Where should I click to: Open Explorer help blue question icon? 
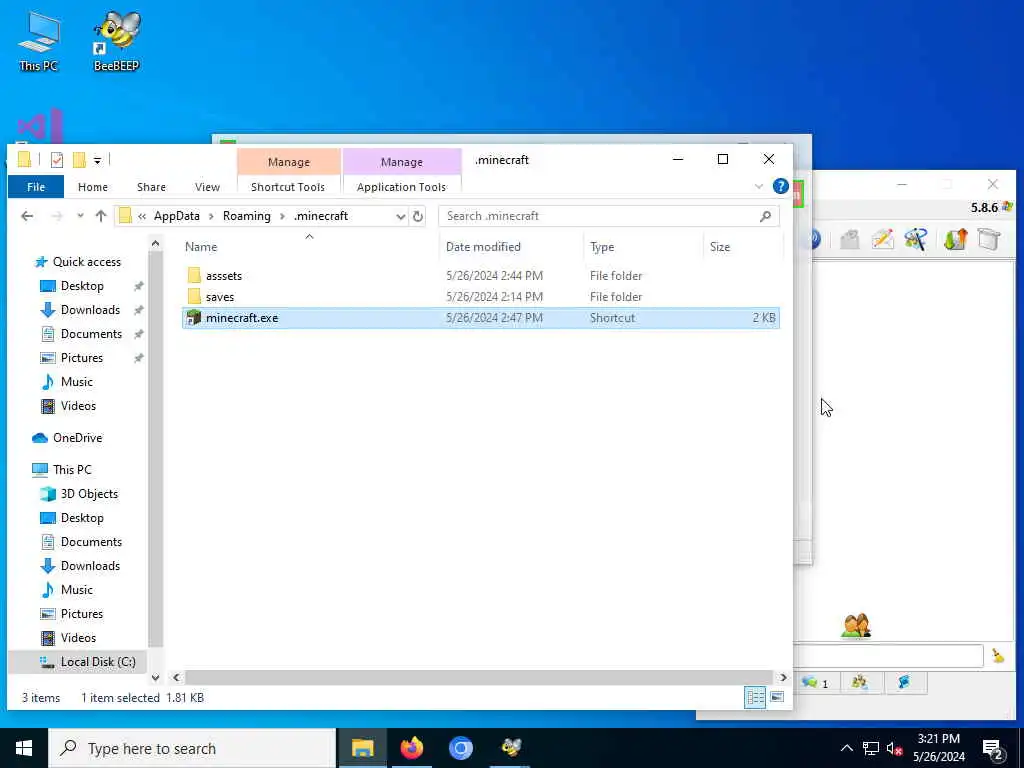click(780, 186)
